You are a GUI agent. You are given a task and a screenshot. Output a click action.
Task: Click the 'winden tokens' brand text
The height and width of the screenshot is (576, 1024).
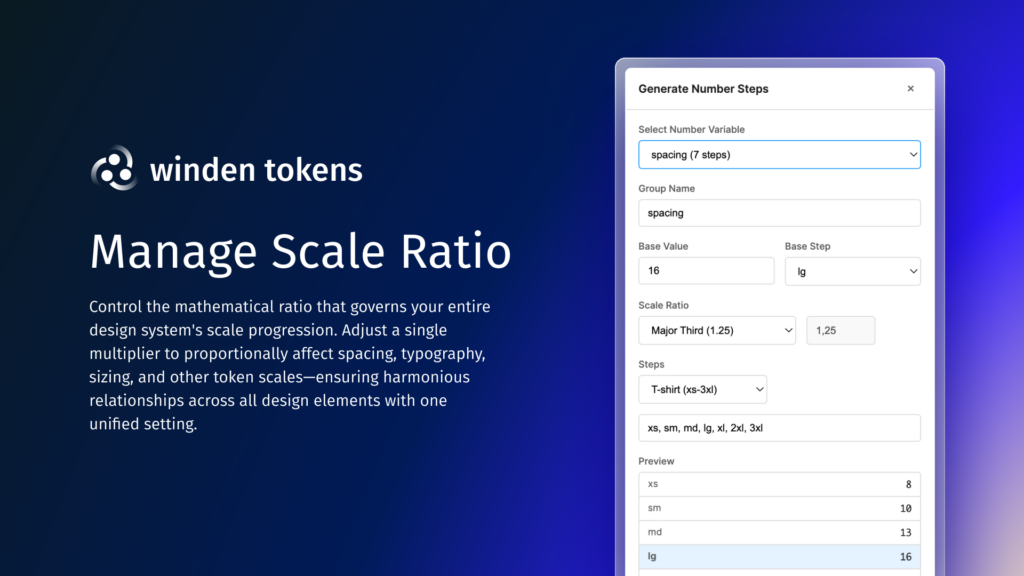click(256, 170)
